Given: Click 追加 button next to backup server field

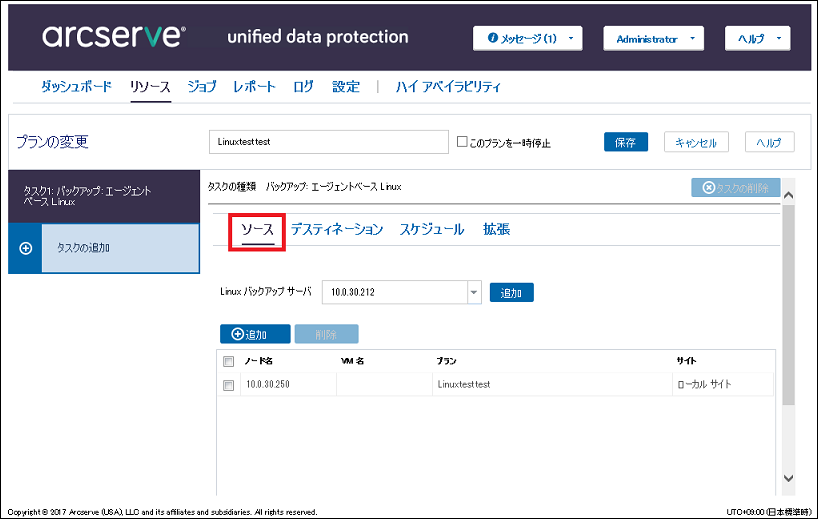Looking at the screenshot, I should tap(511, 293).
